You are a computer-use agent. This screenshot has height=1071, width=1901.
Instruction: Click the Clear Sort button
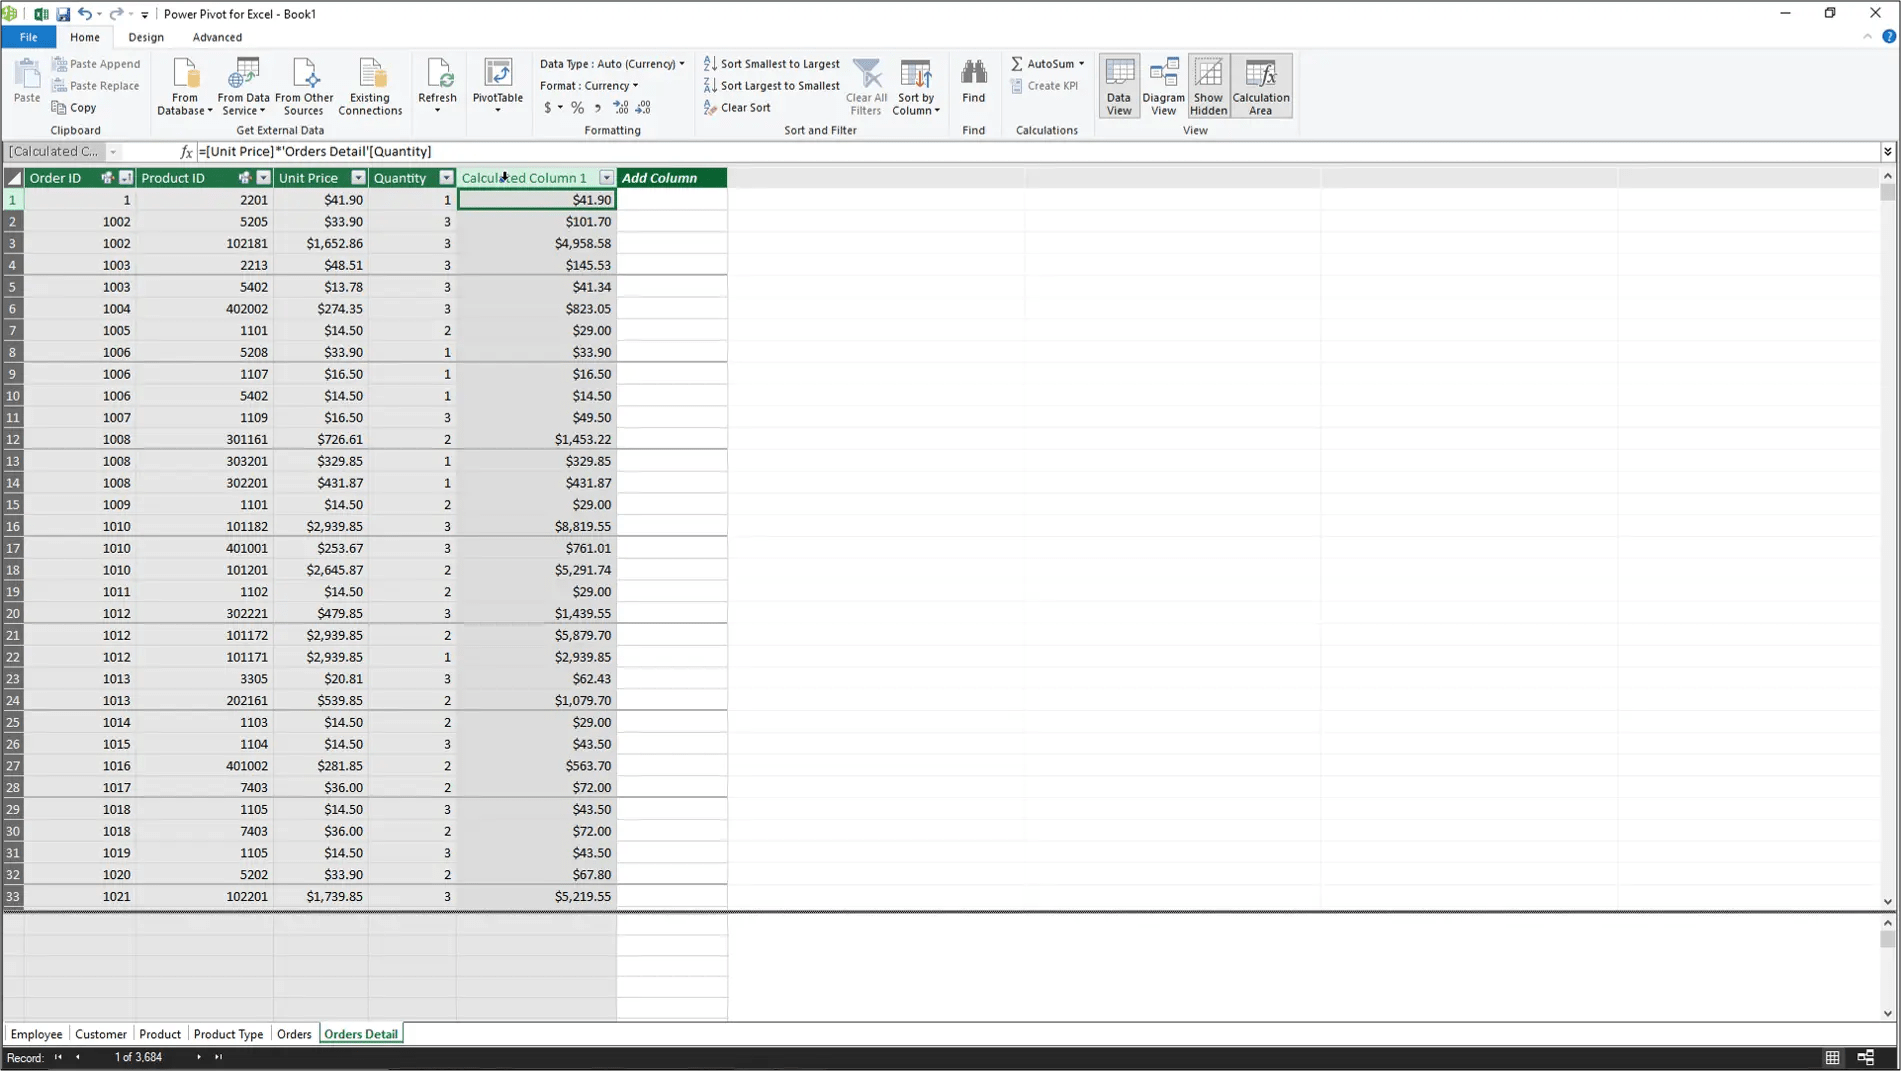point(737,108)
